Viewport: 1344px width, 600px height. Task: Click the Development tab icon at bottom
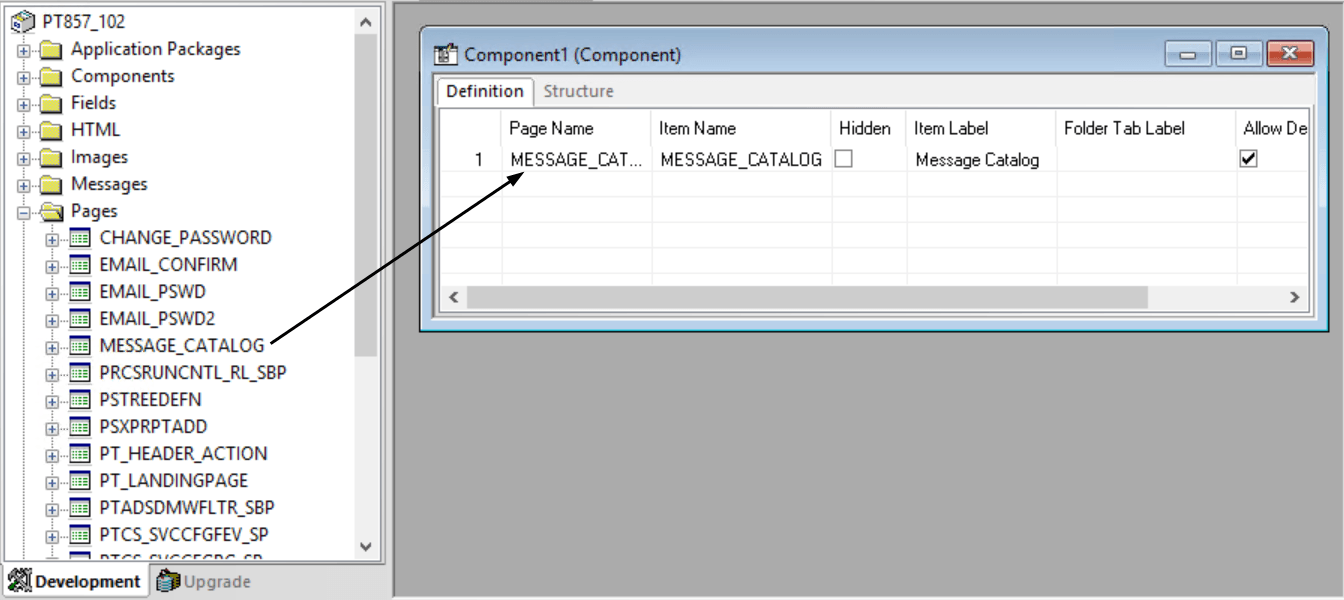[x=20, y=581]
